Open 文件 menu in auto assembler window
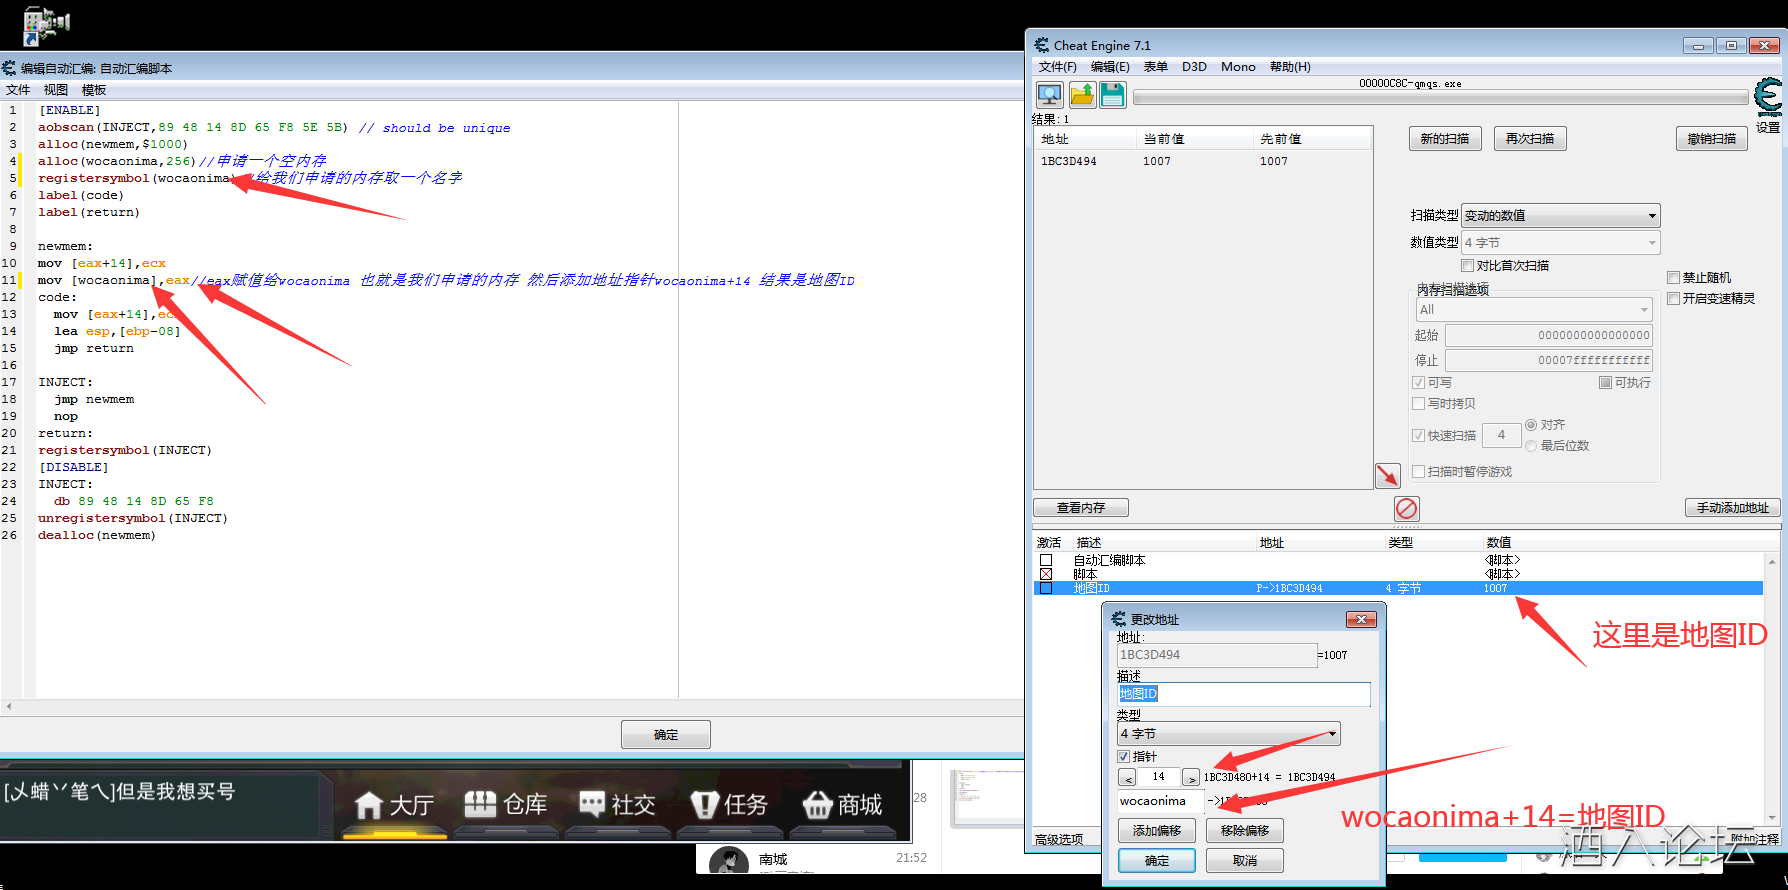1788x890 pixels. click(18, 90)
